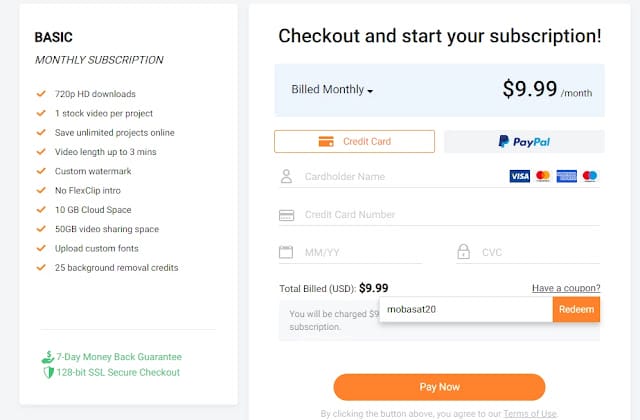640x420 pixels.
Task: Click the calendar expiry date icon
Action: [x=286, y=252]
